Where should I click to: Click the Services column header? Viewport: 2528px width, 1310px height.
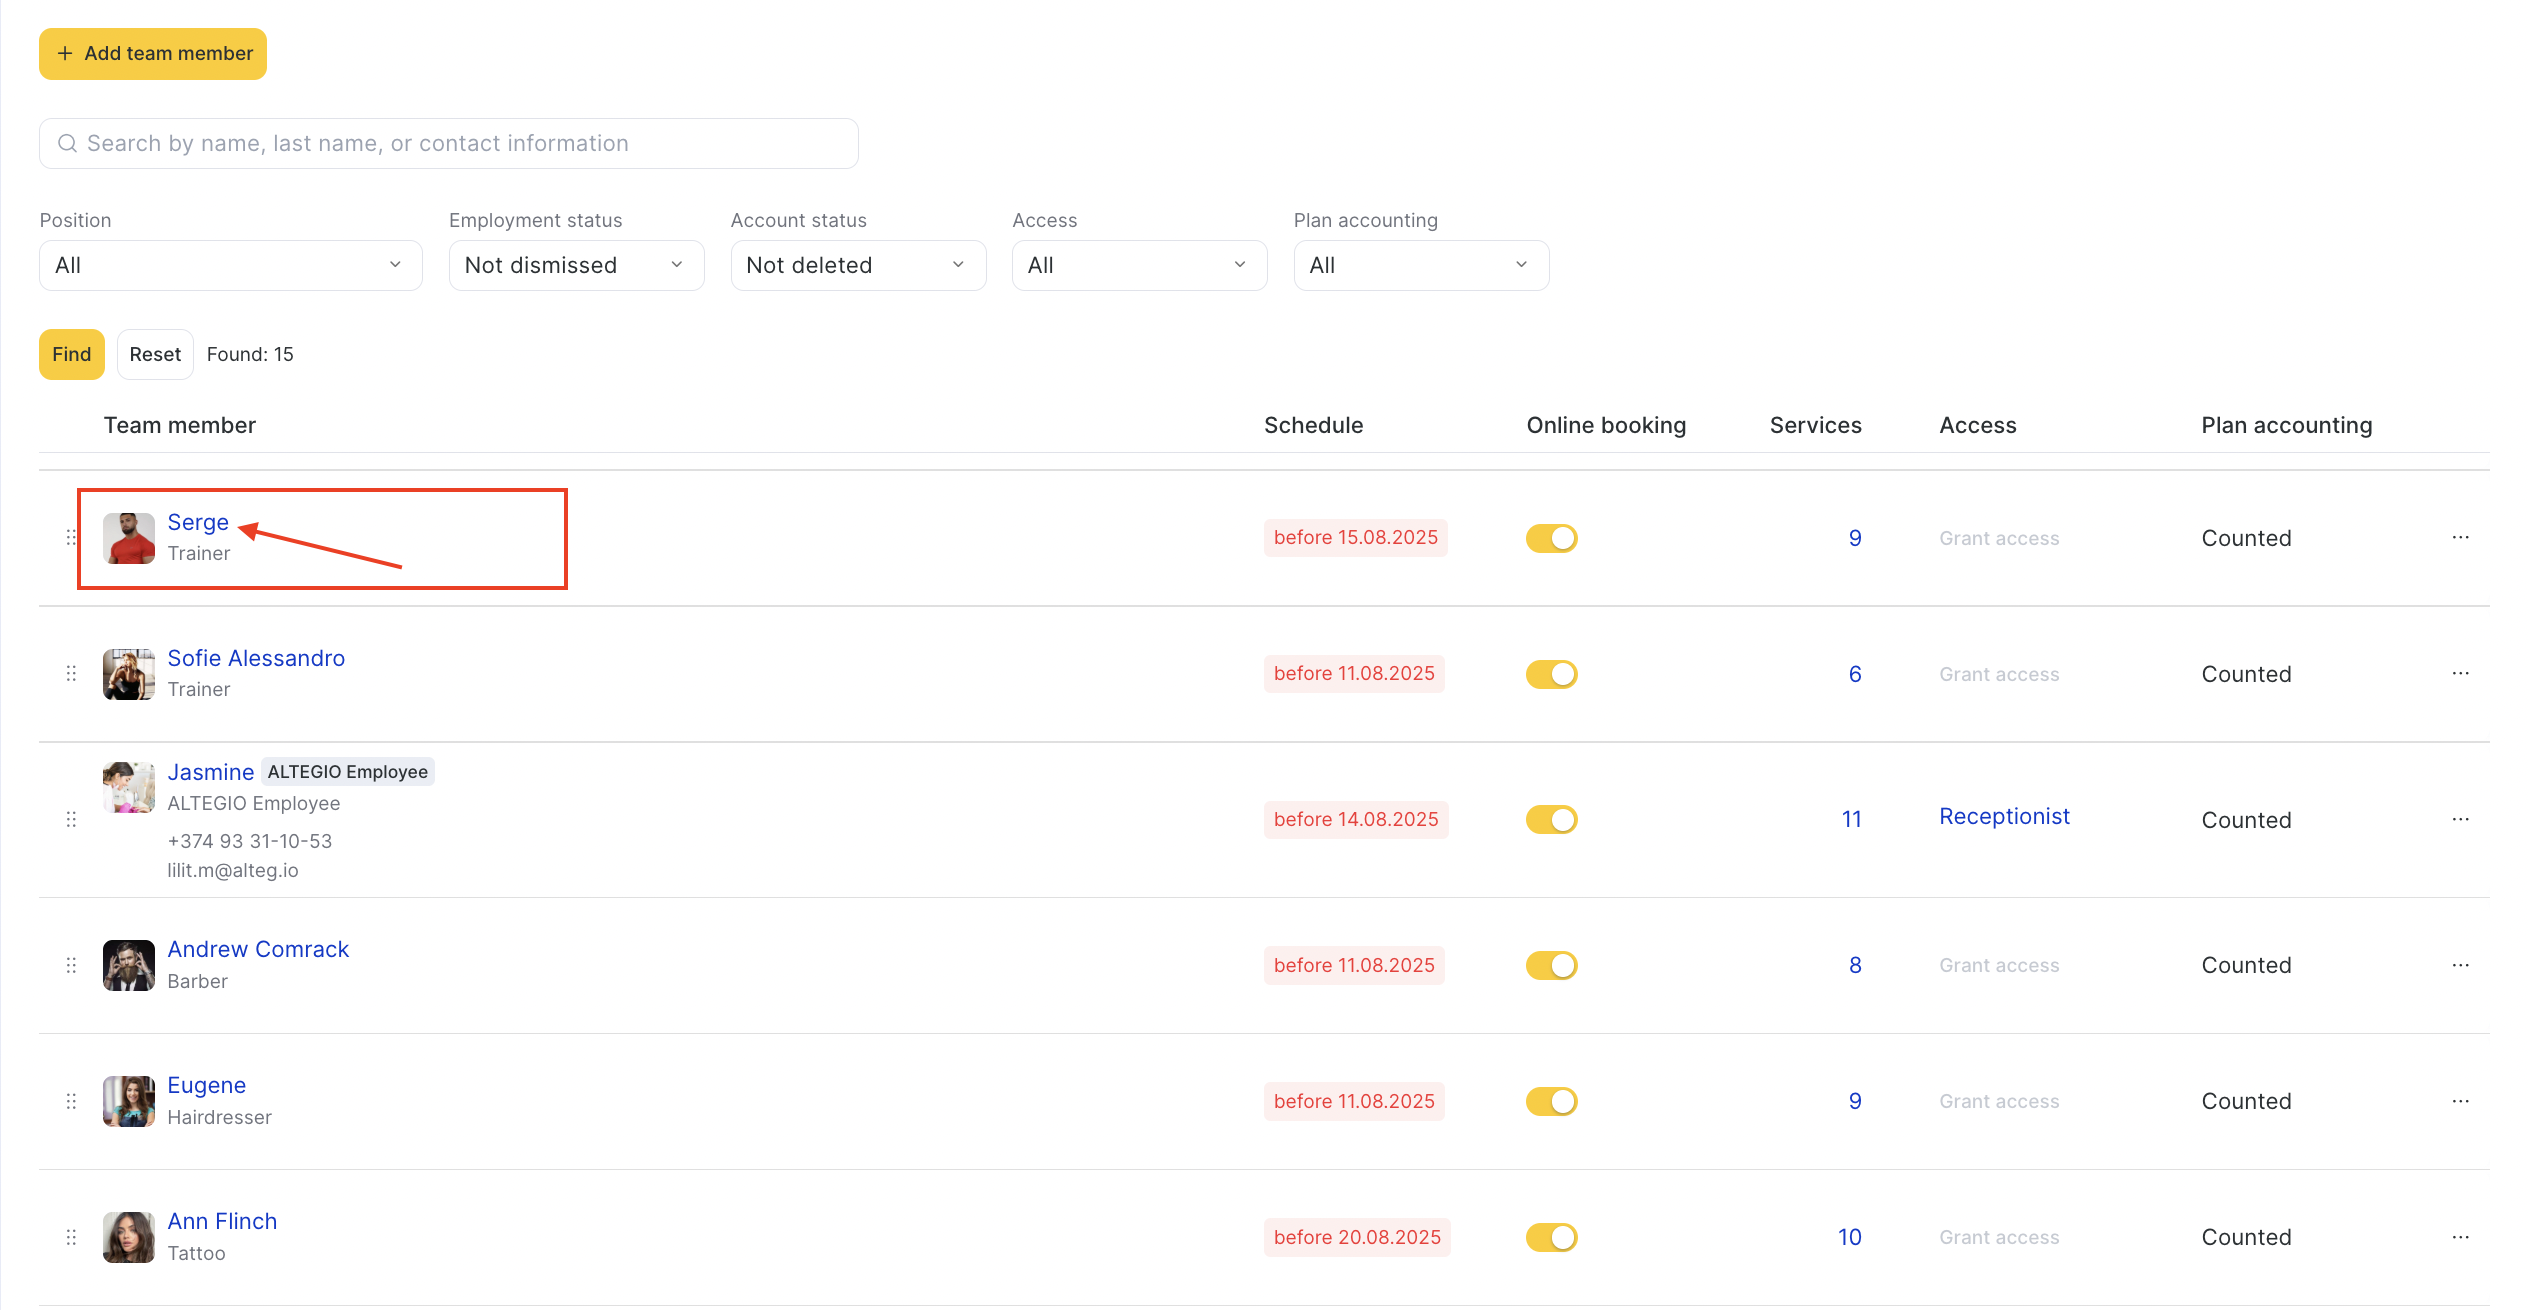click(1815, 425)
